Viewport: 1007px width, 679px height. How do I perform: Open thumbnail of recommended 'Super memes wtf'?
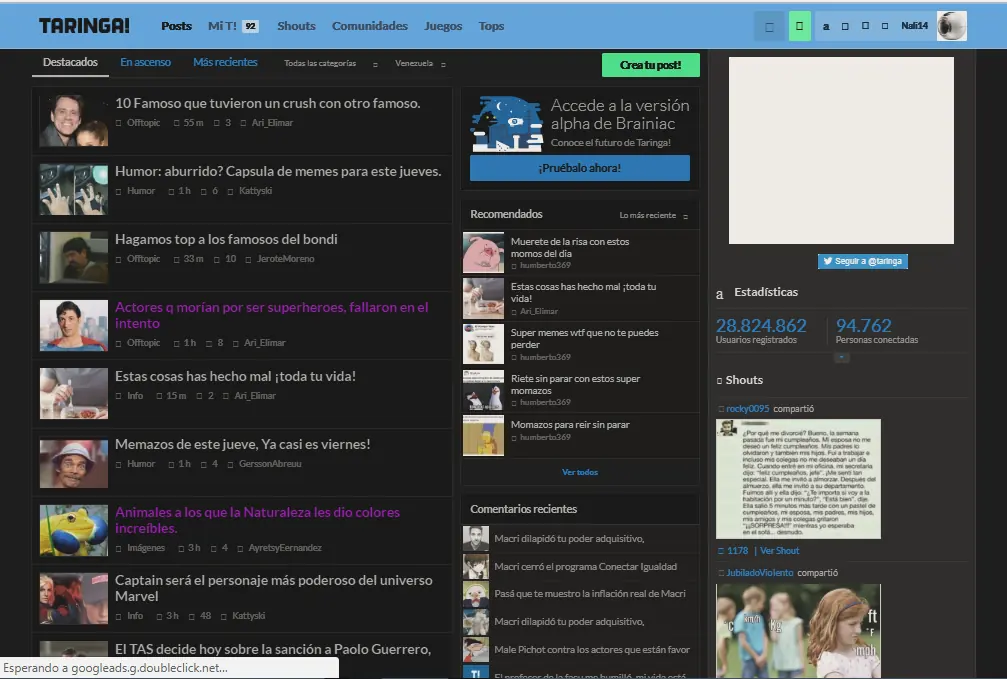point(483,344)
